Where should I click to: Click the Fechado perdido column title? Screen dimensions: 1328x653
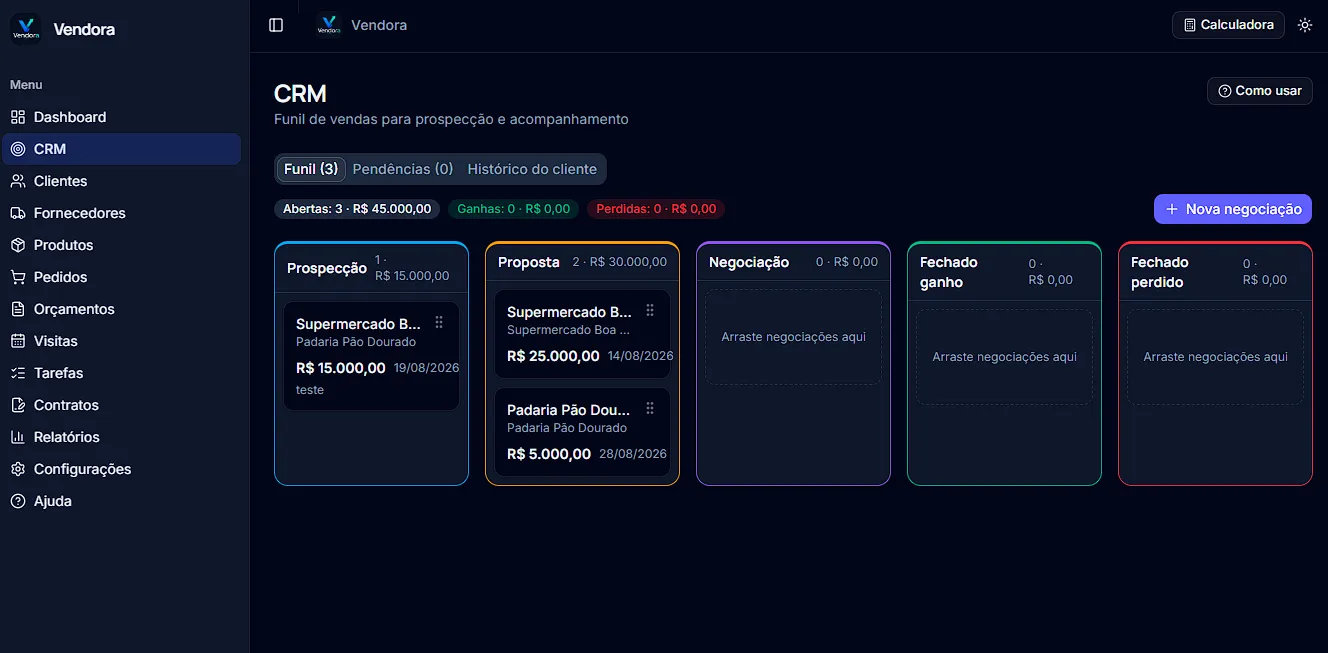point(1160,272)
